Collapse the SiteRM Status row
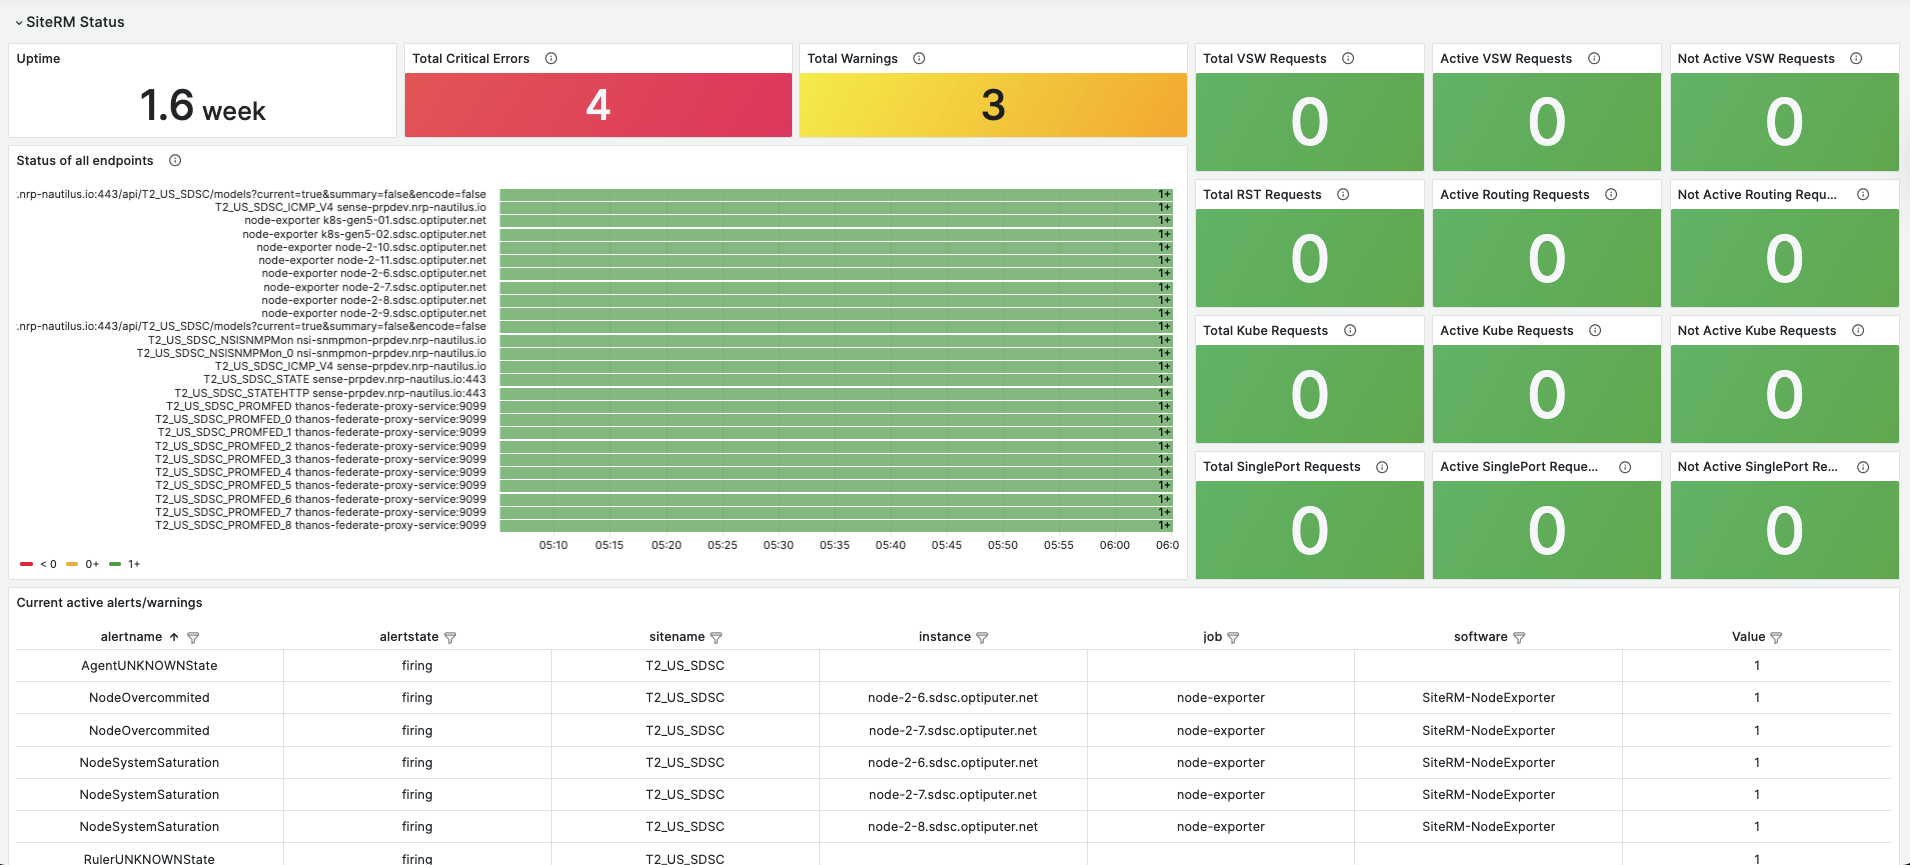 tap(19, 22)
